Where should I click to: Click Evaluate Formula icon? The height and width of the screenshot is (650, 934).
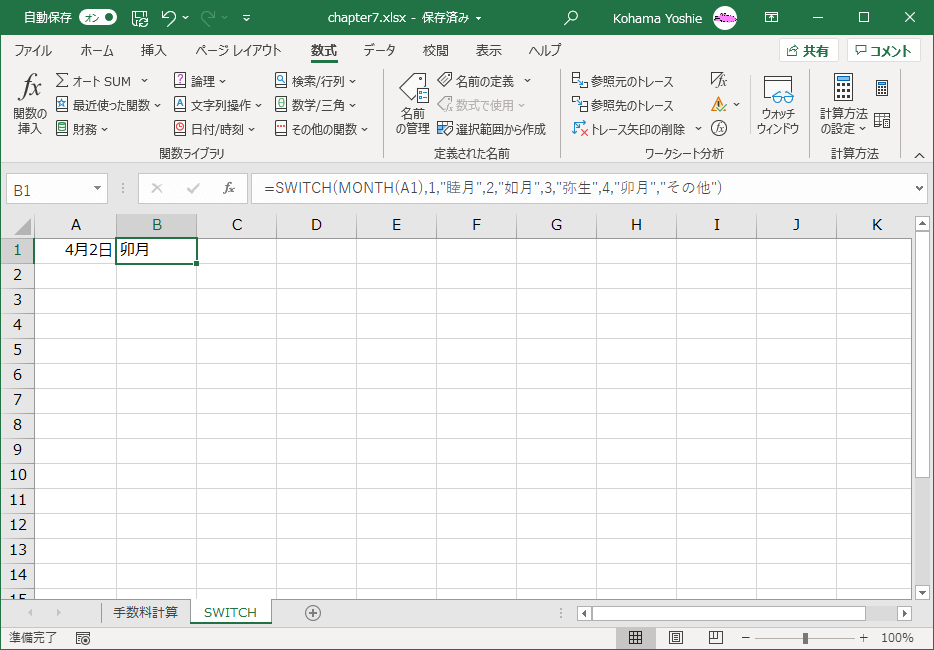719,128
